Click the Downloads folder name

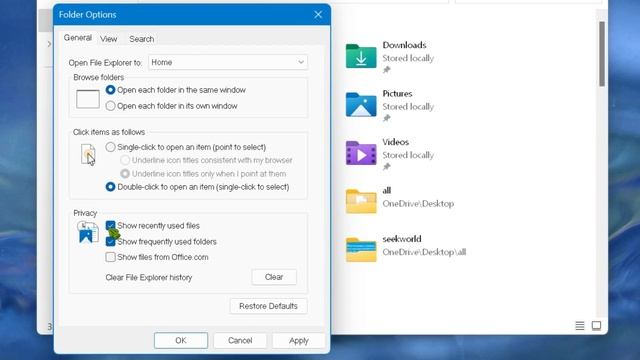(404, 45)
